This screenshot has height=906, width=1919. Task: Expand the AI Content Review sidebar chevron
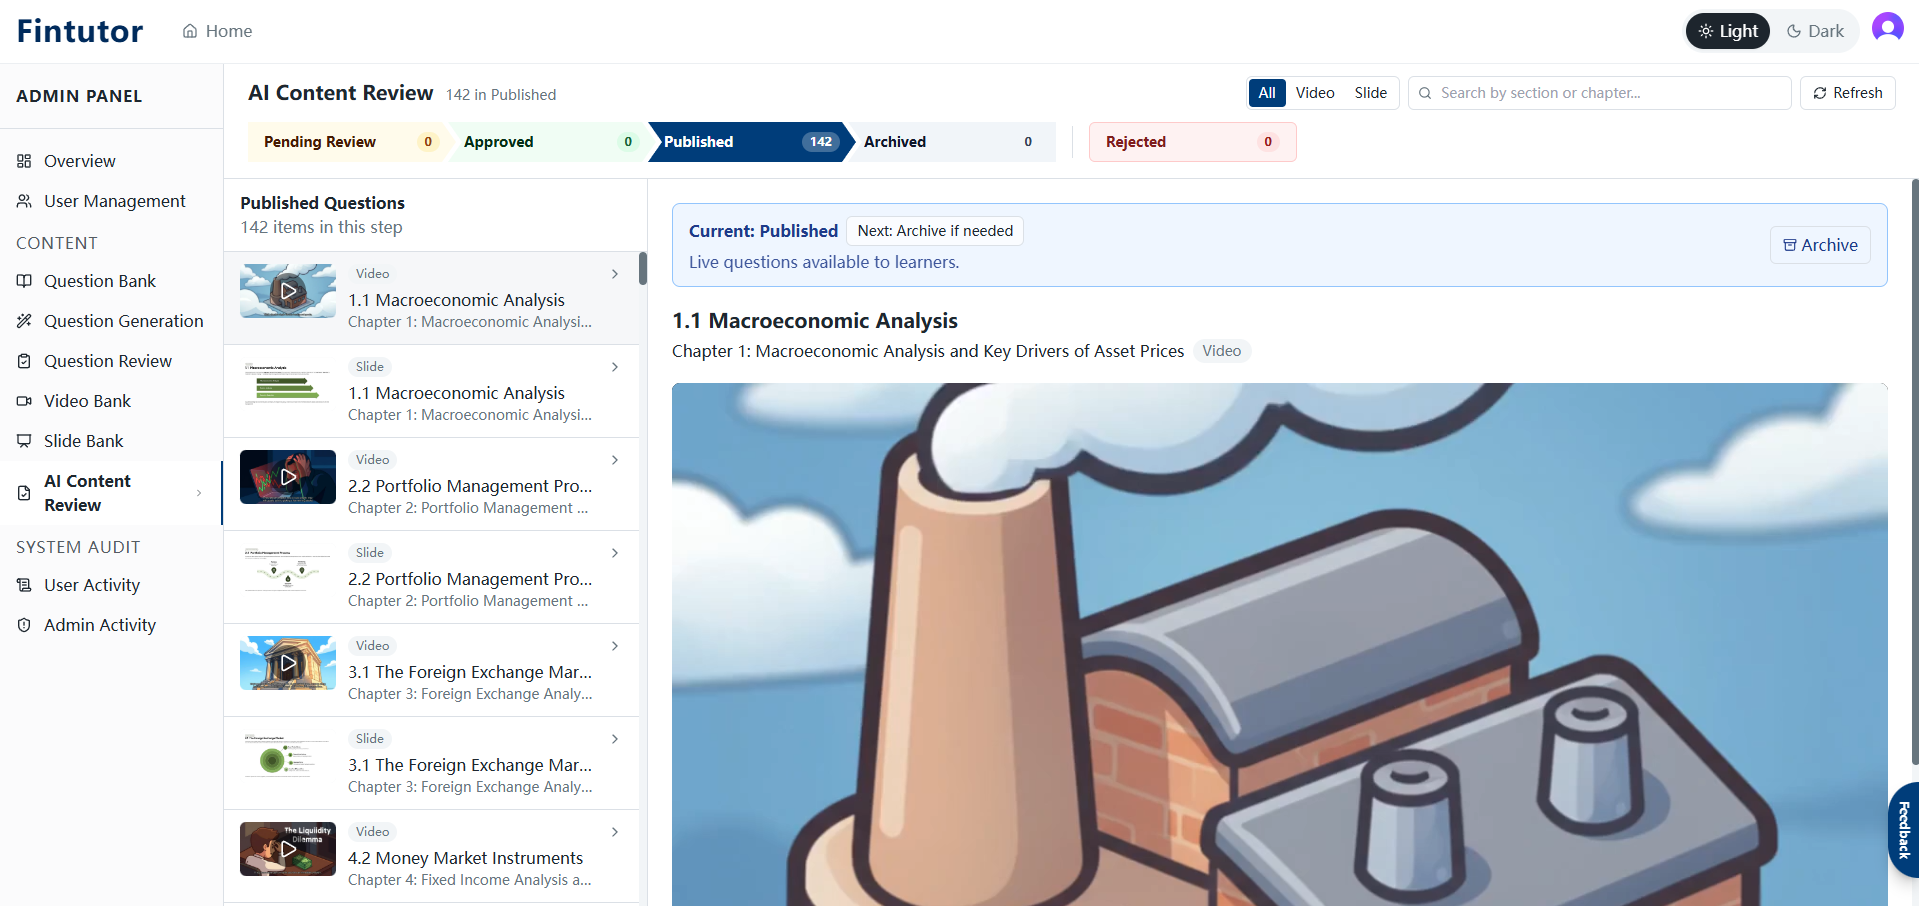pos(199,493)
